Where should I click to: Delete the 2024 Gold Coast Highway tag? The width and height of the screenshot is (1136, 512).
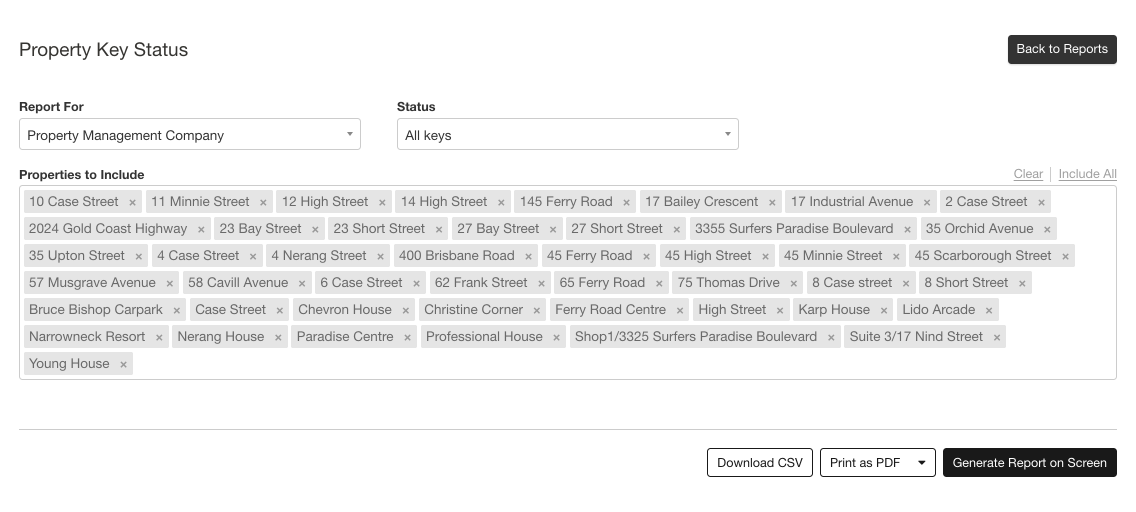click(x=201, y=229)
